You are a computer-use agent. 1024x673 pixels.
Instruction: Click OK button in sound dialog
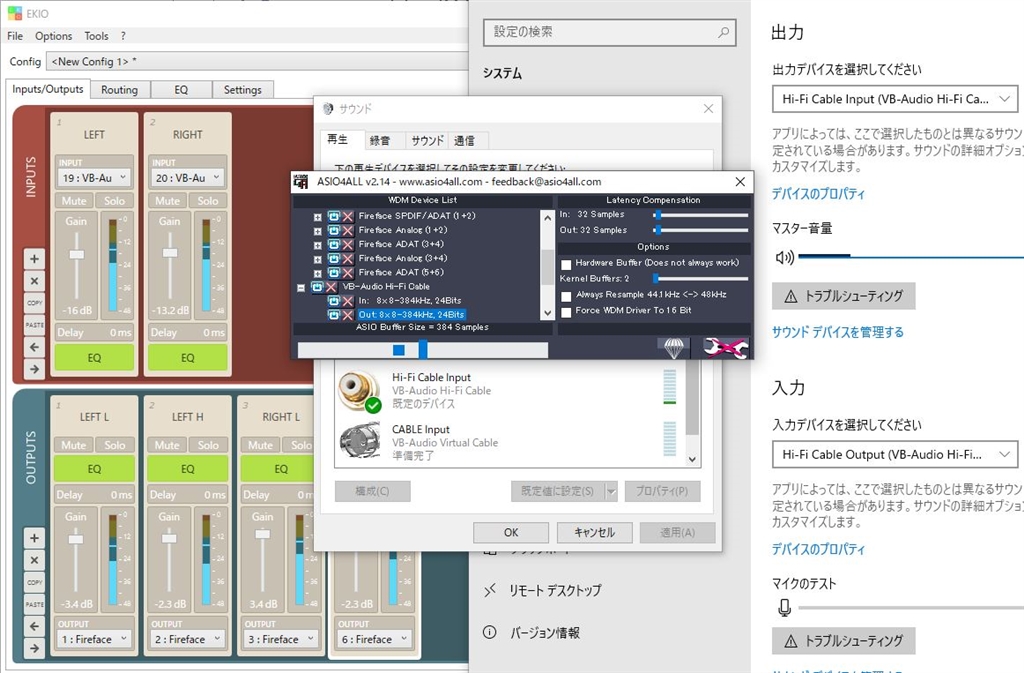[511, 533]
